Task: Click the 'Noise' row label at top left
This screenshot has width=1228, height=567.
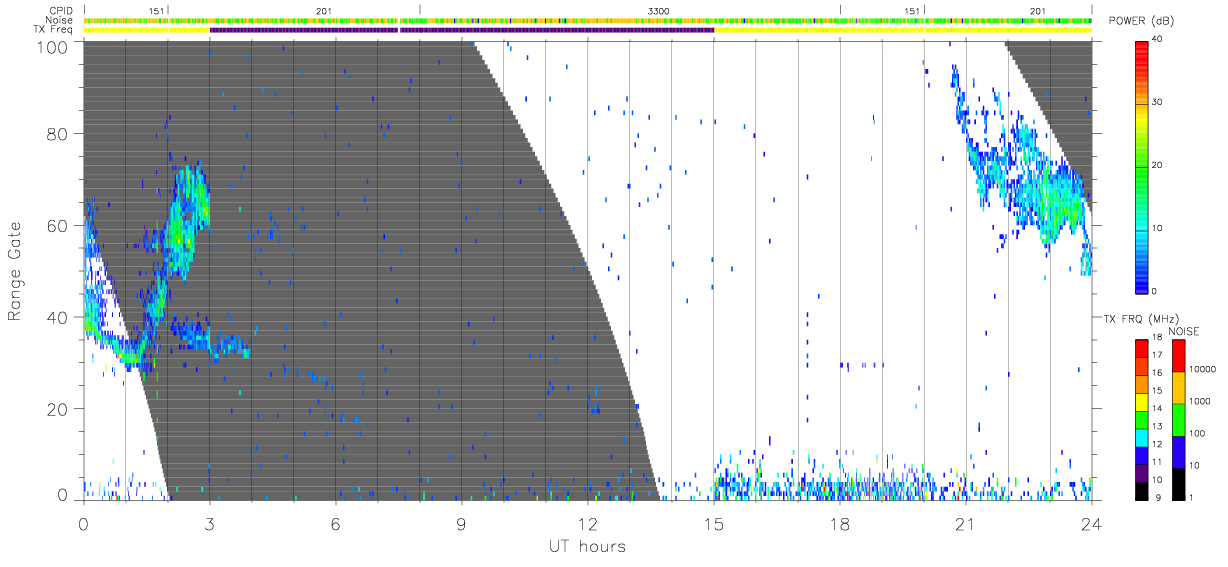Action: [61, 20]
